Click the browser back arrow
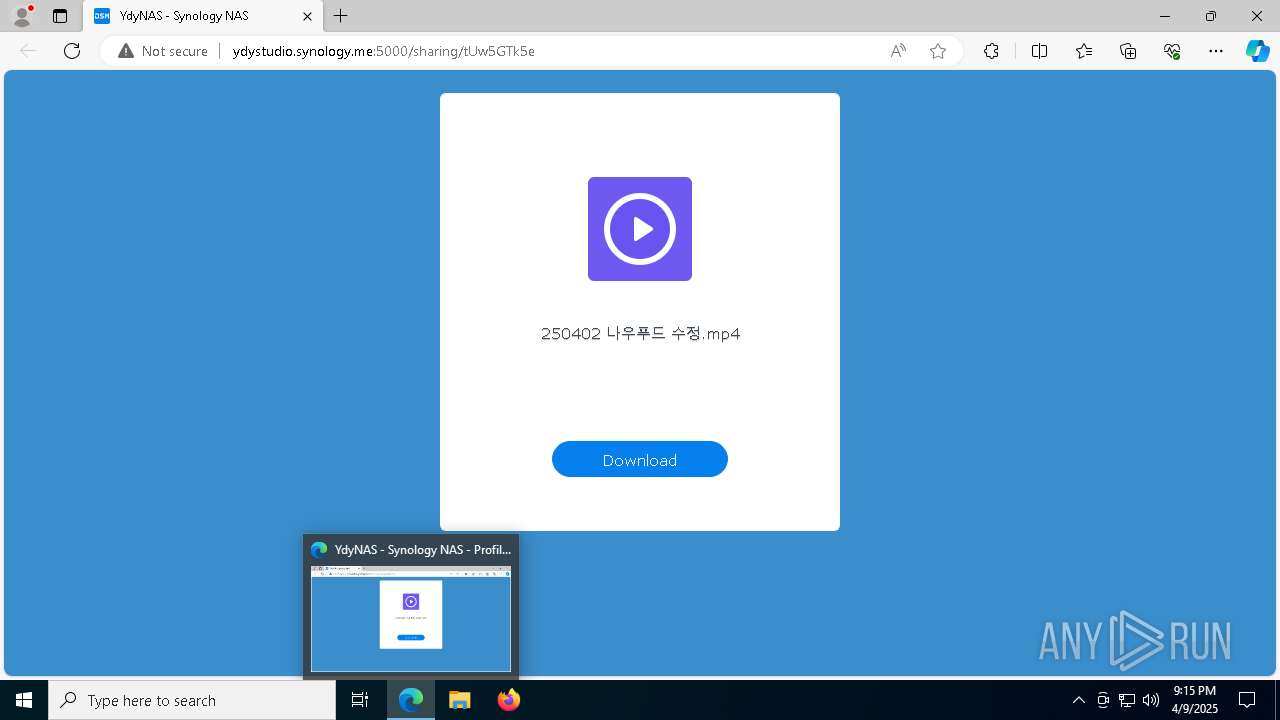This screenshot has height=720, width=1280. coord(28,51)
